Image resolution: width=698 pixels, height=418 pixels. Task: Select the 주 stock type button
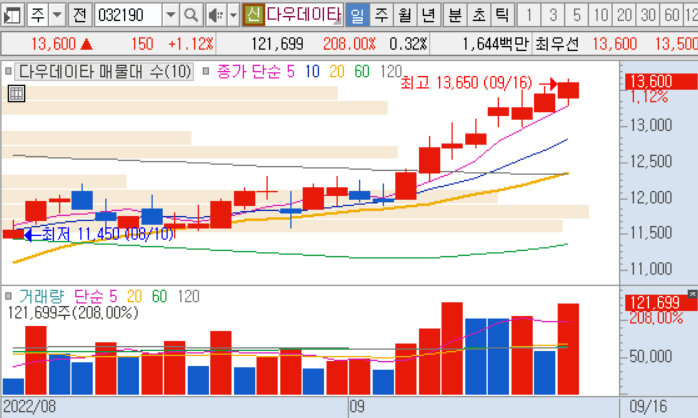(37, 15)
